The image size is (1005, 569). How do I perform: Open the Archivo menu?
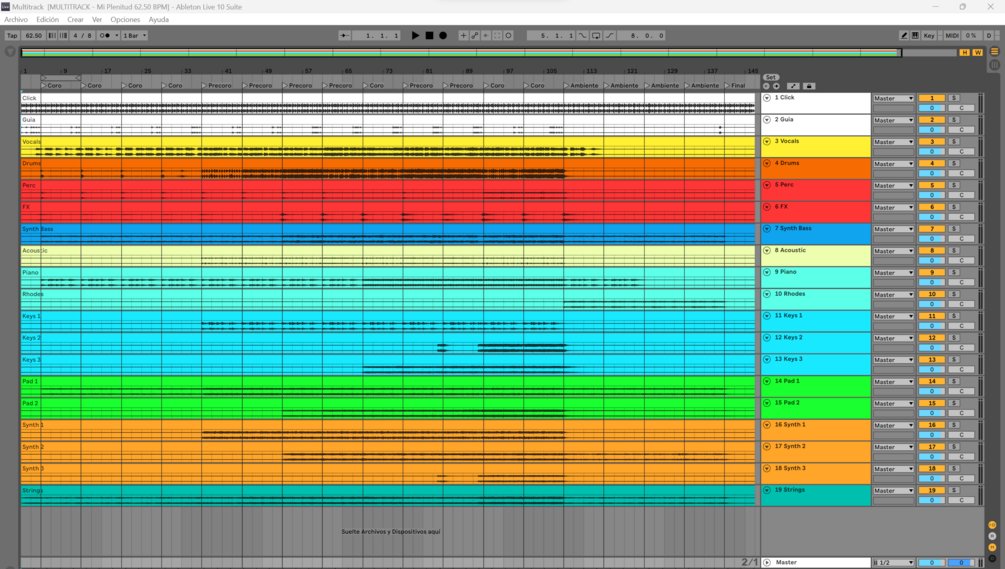pyautogui.click(x=16, y=20)
